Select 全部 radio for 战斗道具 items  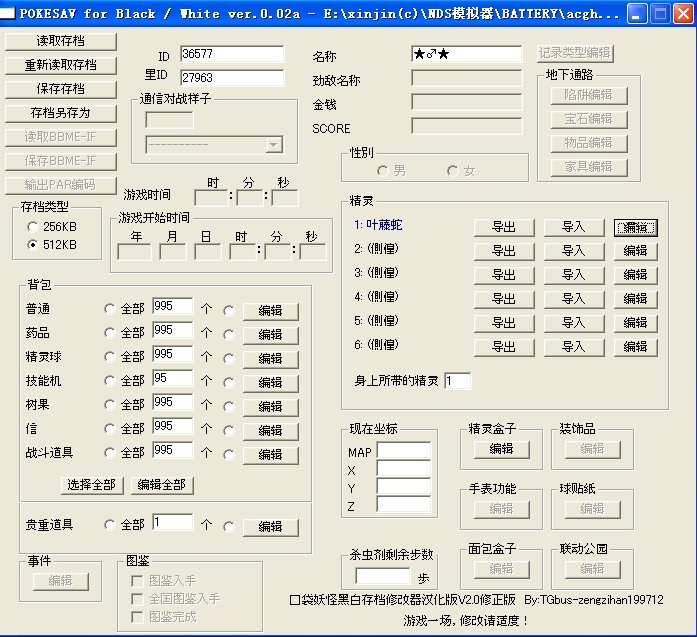tap(109, 453)
